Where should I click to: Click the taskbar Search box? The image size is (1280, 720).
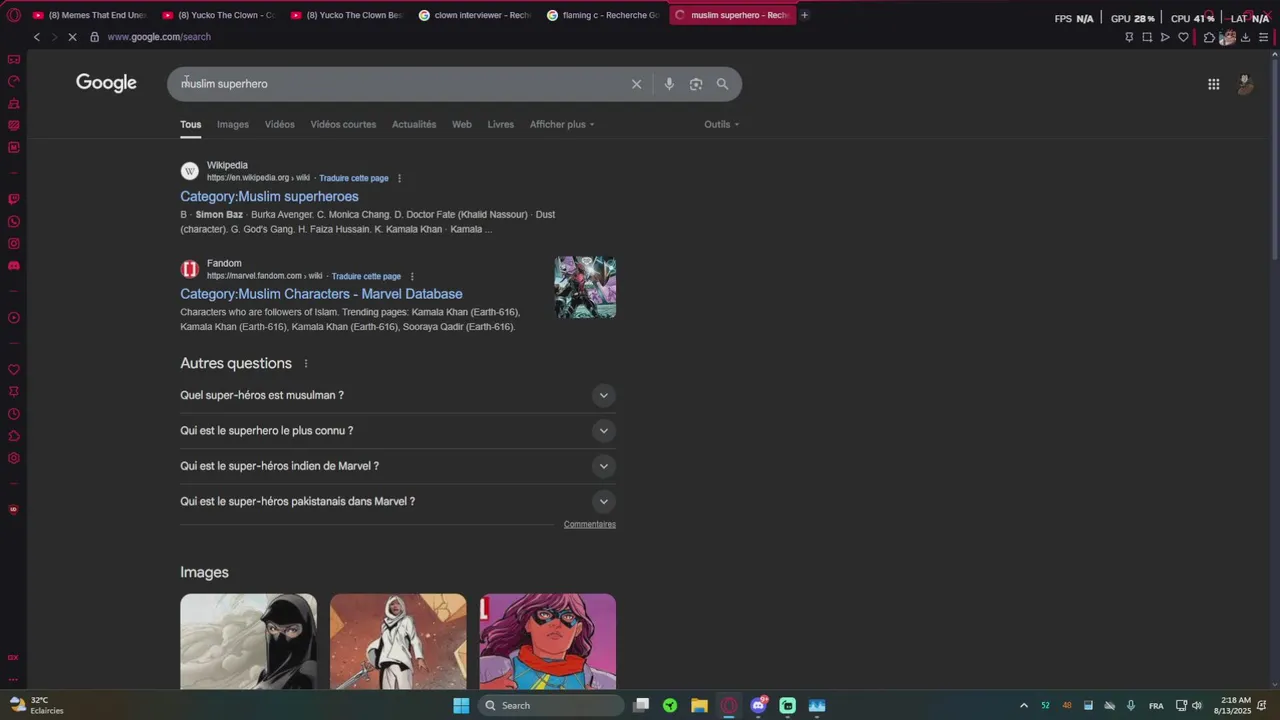(551, 705)
